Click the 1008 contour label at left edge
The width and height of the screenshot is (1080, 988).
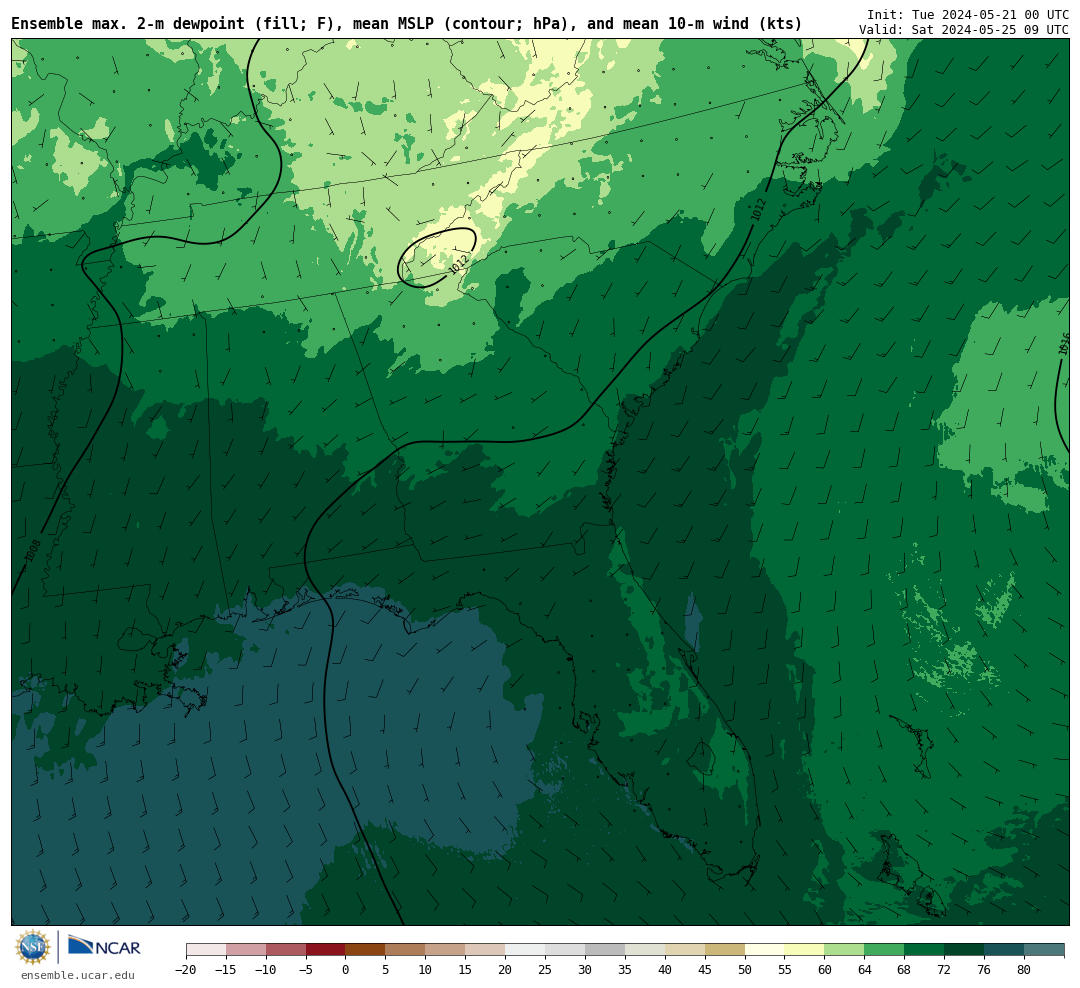coord(32,550)
